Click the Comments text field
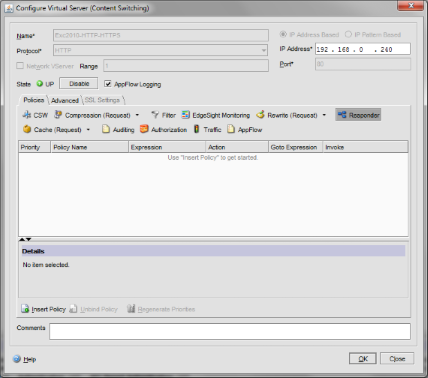 230,331
